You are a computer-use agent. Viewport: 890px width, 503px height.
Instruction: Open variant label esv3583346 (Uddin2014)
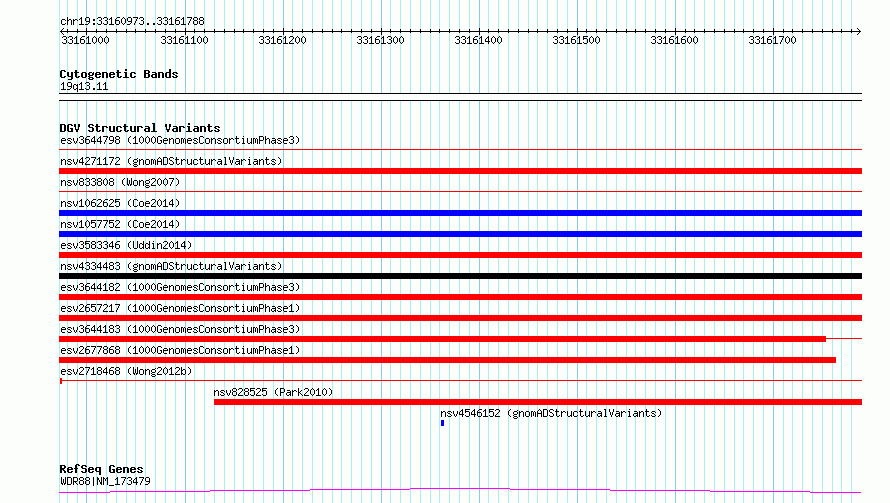pyautogui.click(x=126, y=245)
